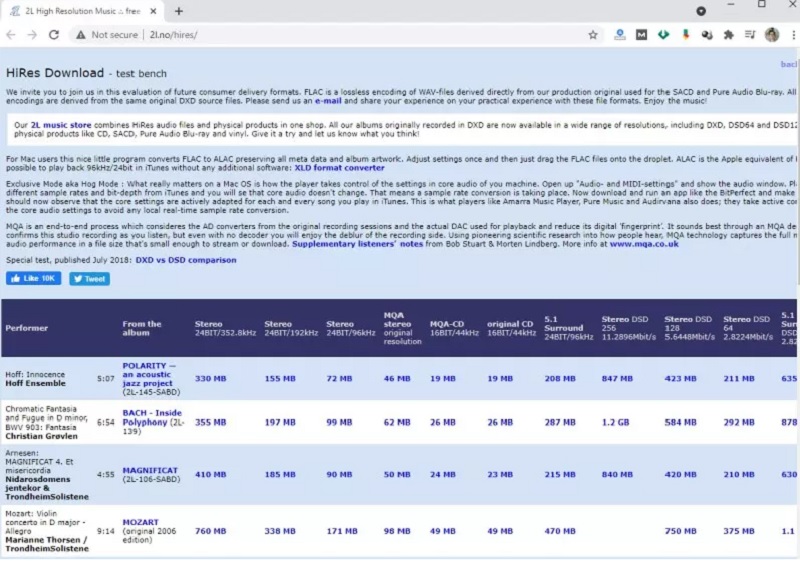
Task: Download Magnificat 24 MB MQA-CD file
Action: click(x=442, y=475)
